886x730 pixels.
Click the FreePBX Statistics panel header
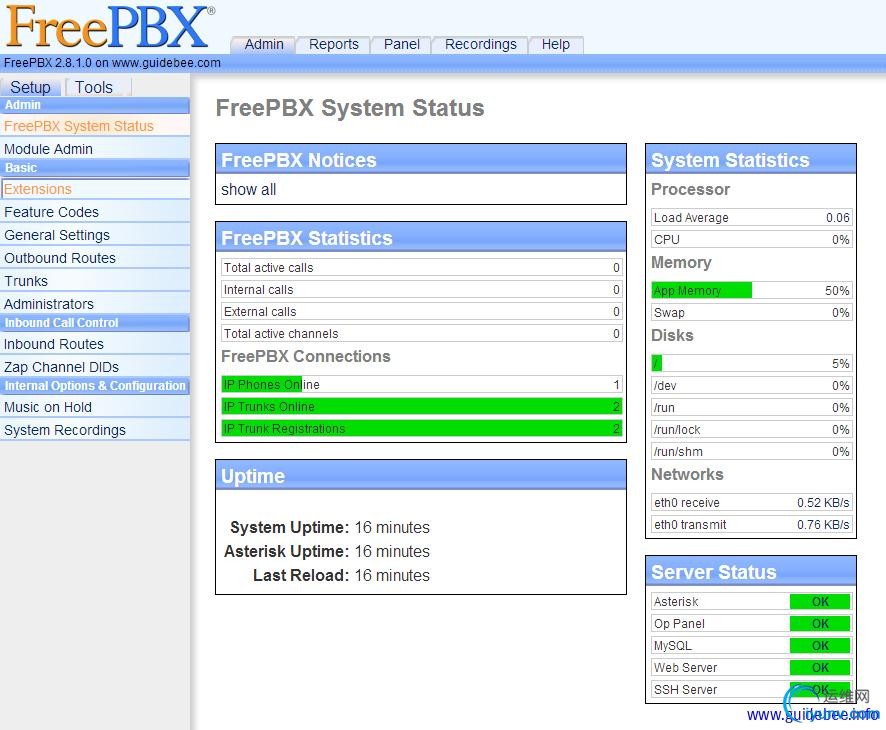coord(421,237)
